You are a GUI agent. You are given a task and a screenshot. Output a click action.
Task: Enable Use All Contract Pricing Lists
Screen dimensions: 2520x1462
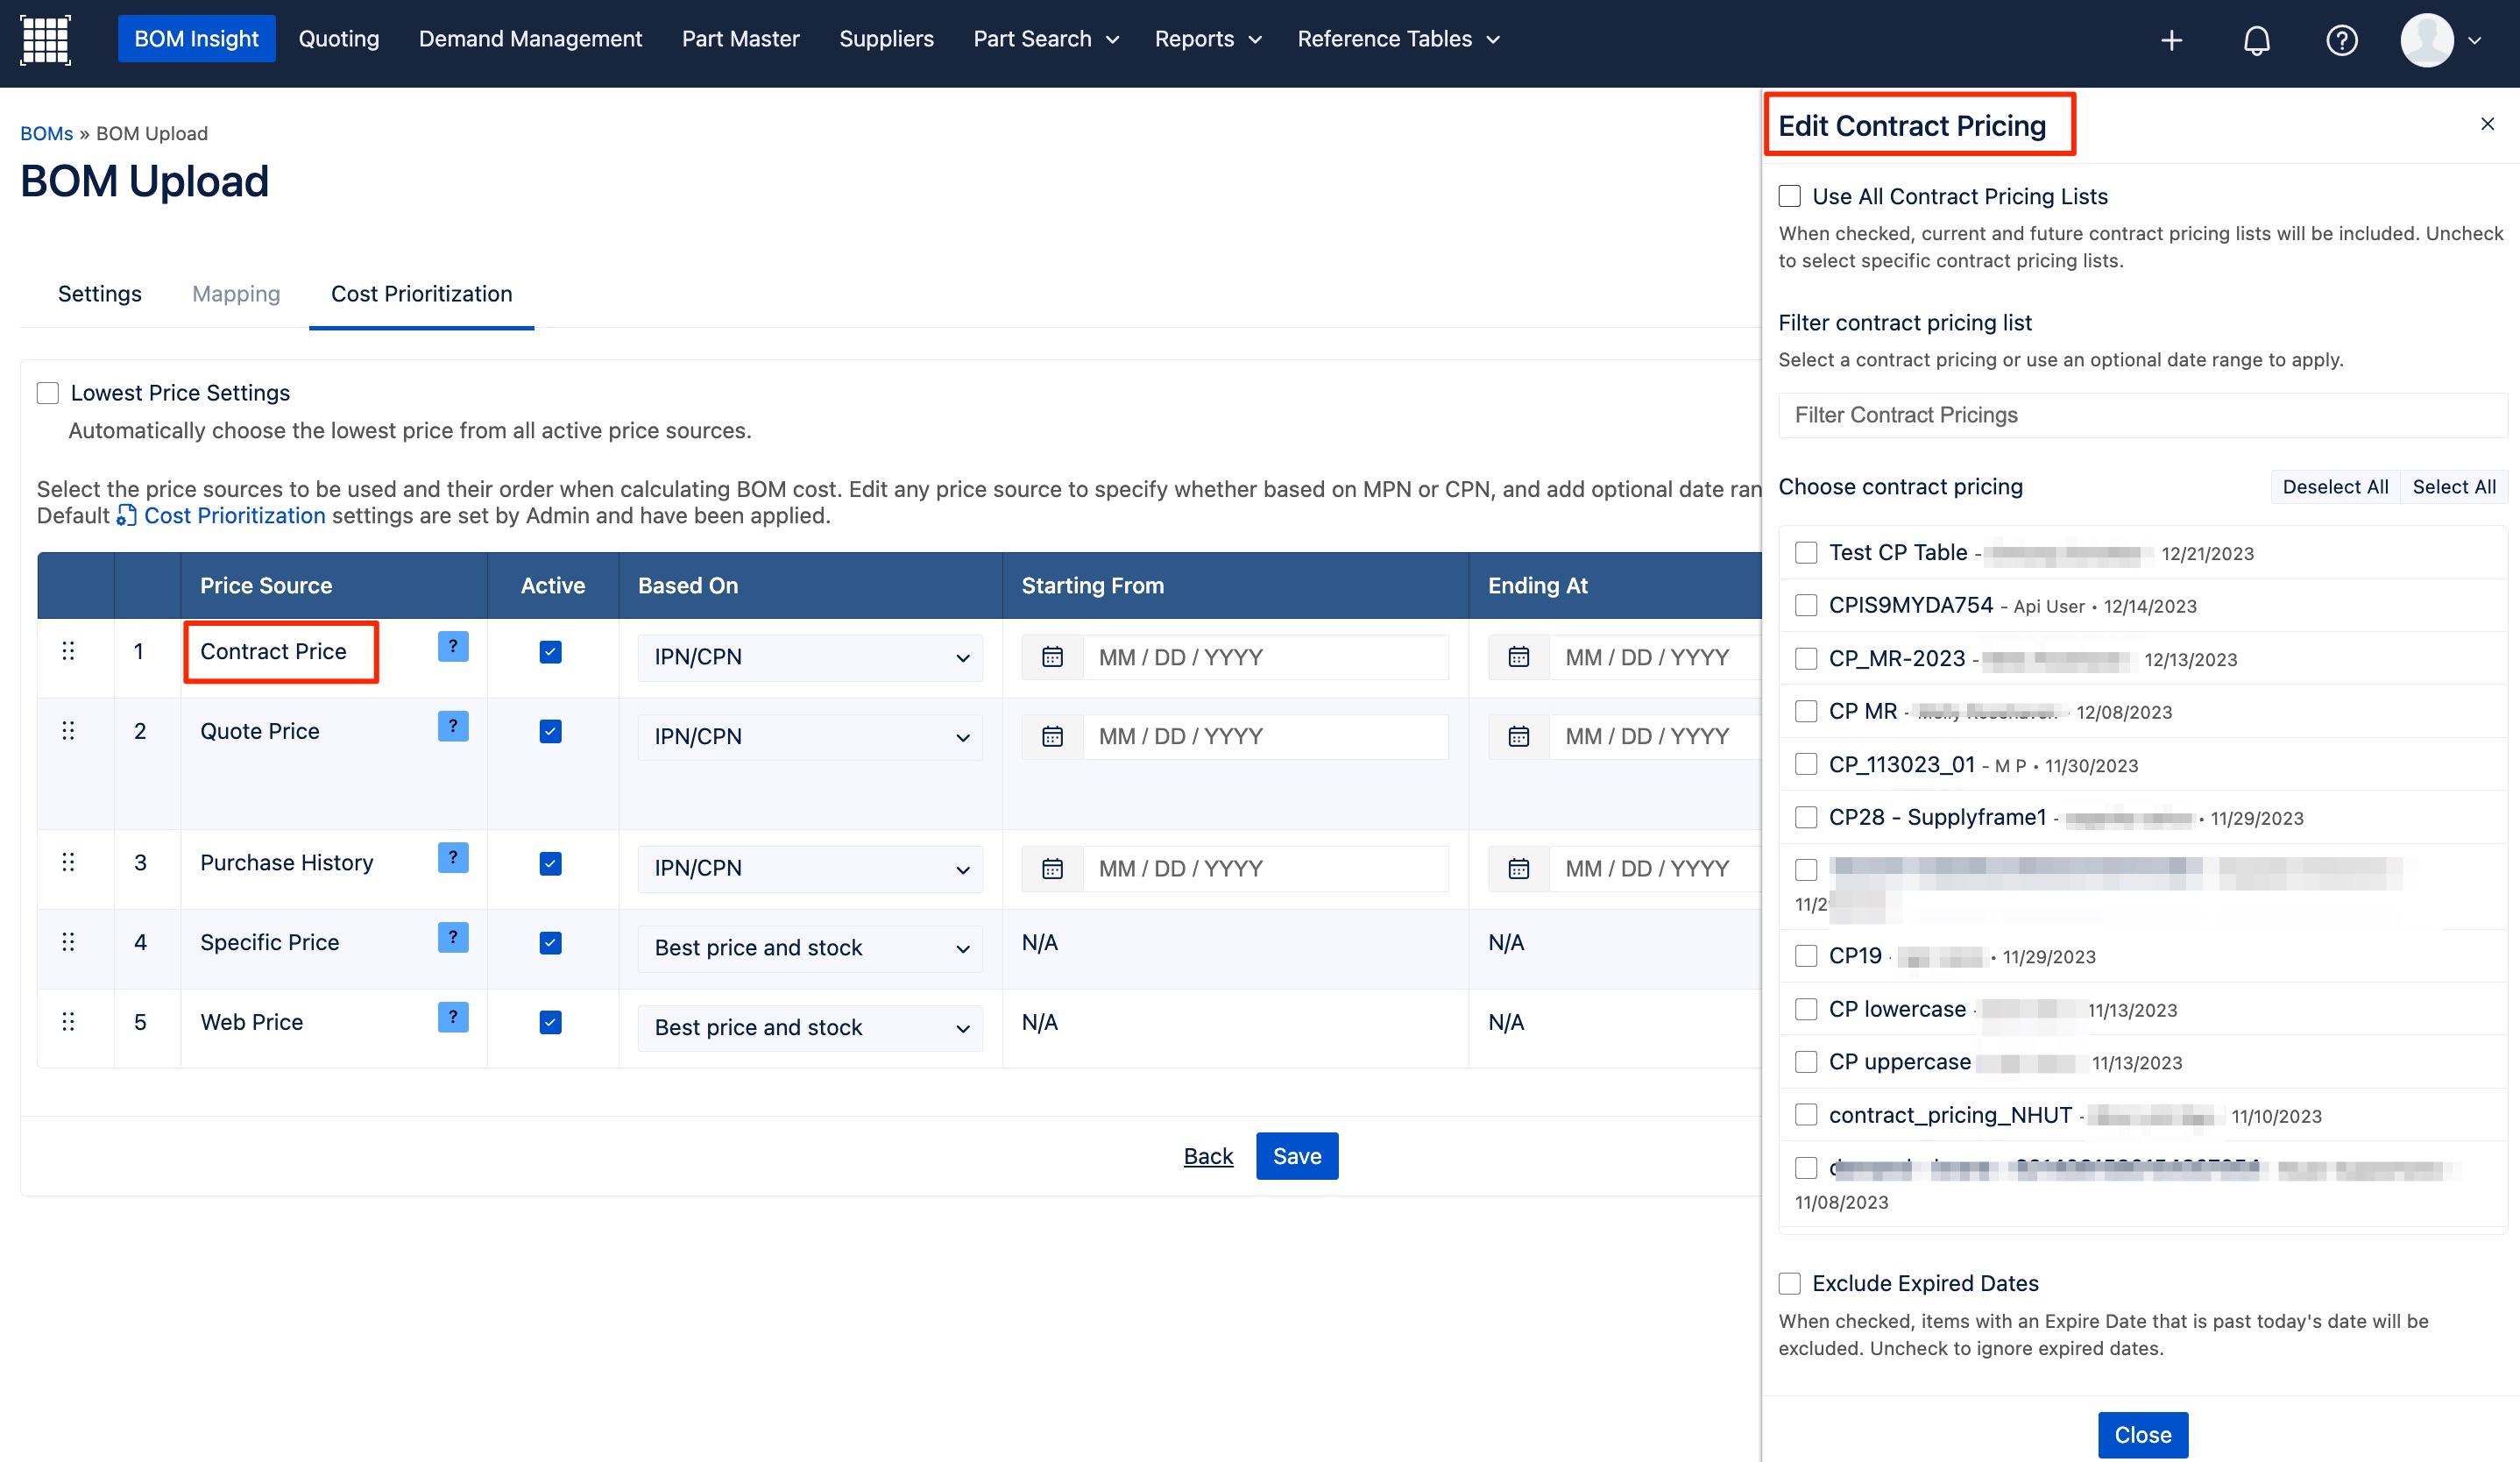1789,196
